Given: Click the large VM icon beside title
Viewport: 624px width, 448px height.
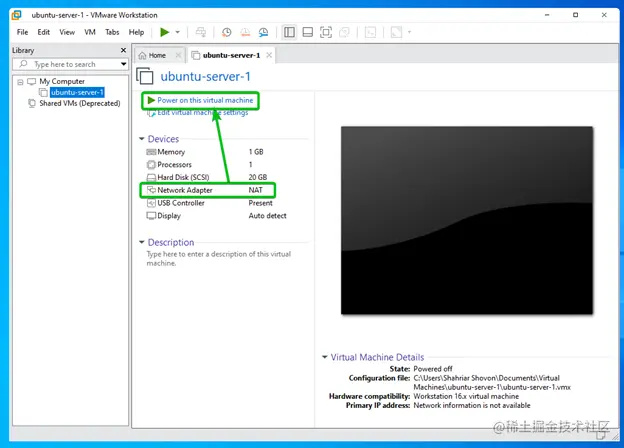Looking at the screenshot, I should (145, 76).
